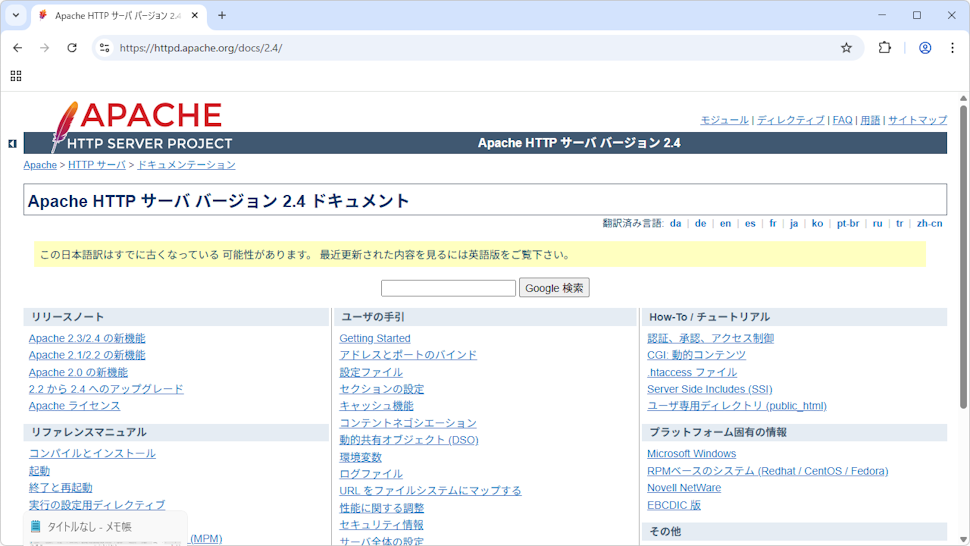Image resolution: width=970 pixels, height=546 pixels.
Task: Open コンパイルとインストール link
Action: pos(92,453)
